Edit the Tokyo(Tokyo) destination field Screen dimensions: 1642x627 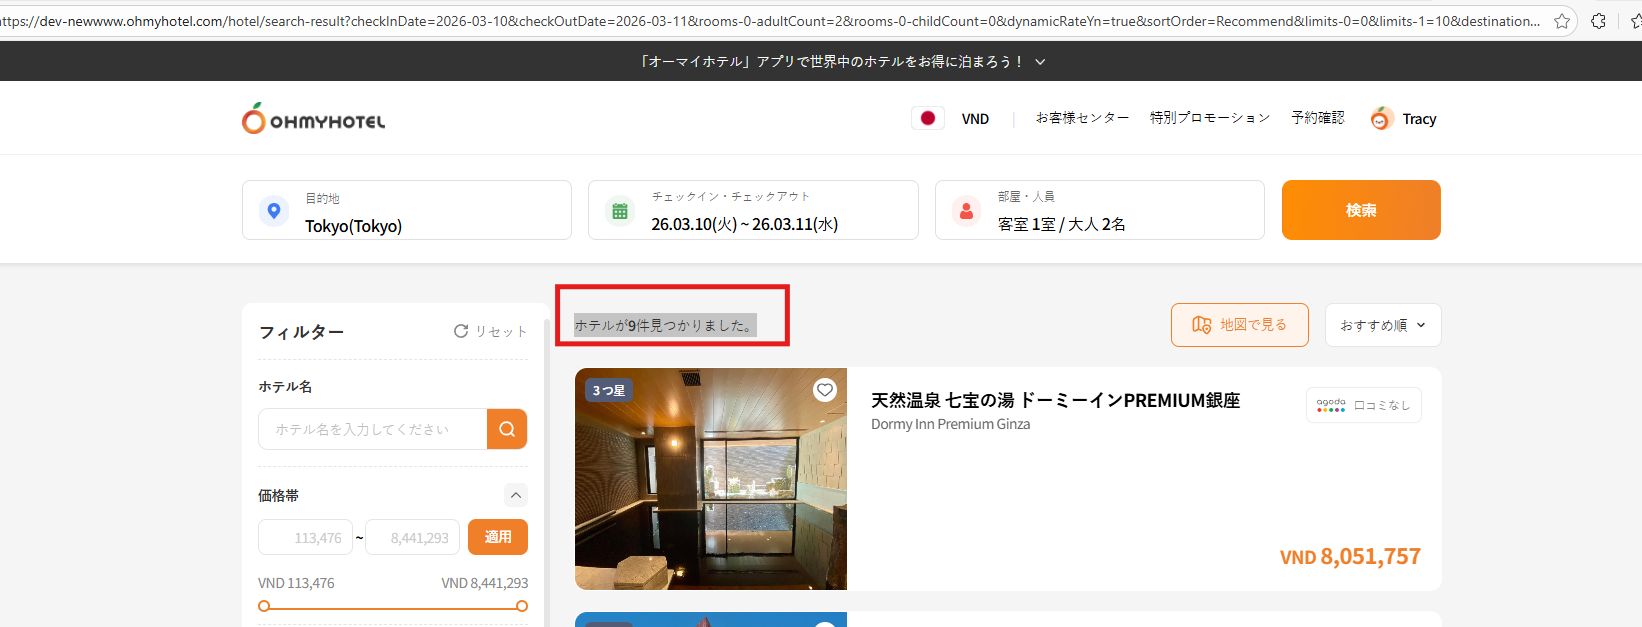407,210
